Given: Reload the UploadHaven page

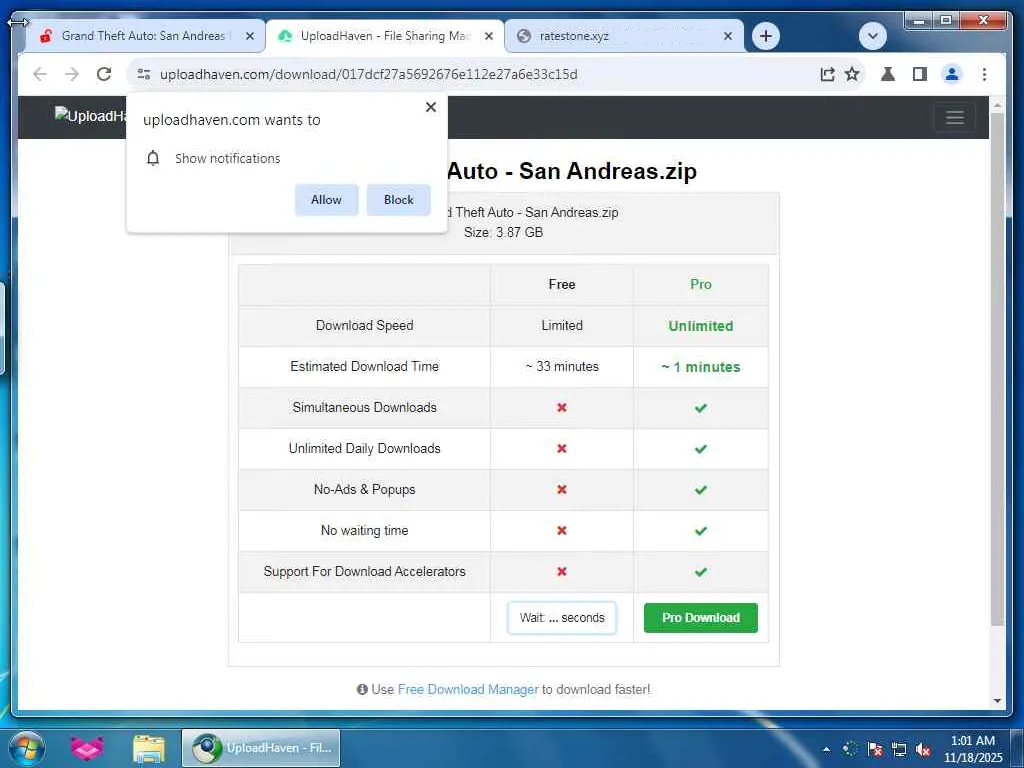Looking at the screenshot, I should click(104, 74).
